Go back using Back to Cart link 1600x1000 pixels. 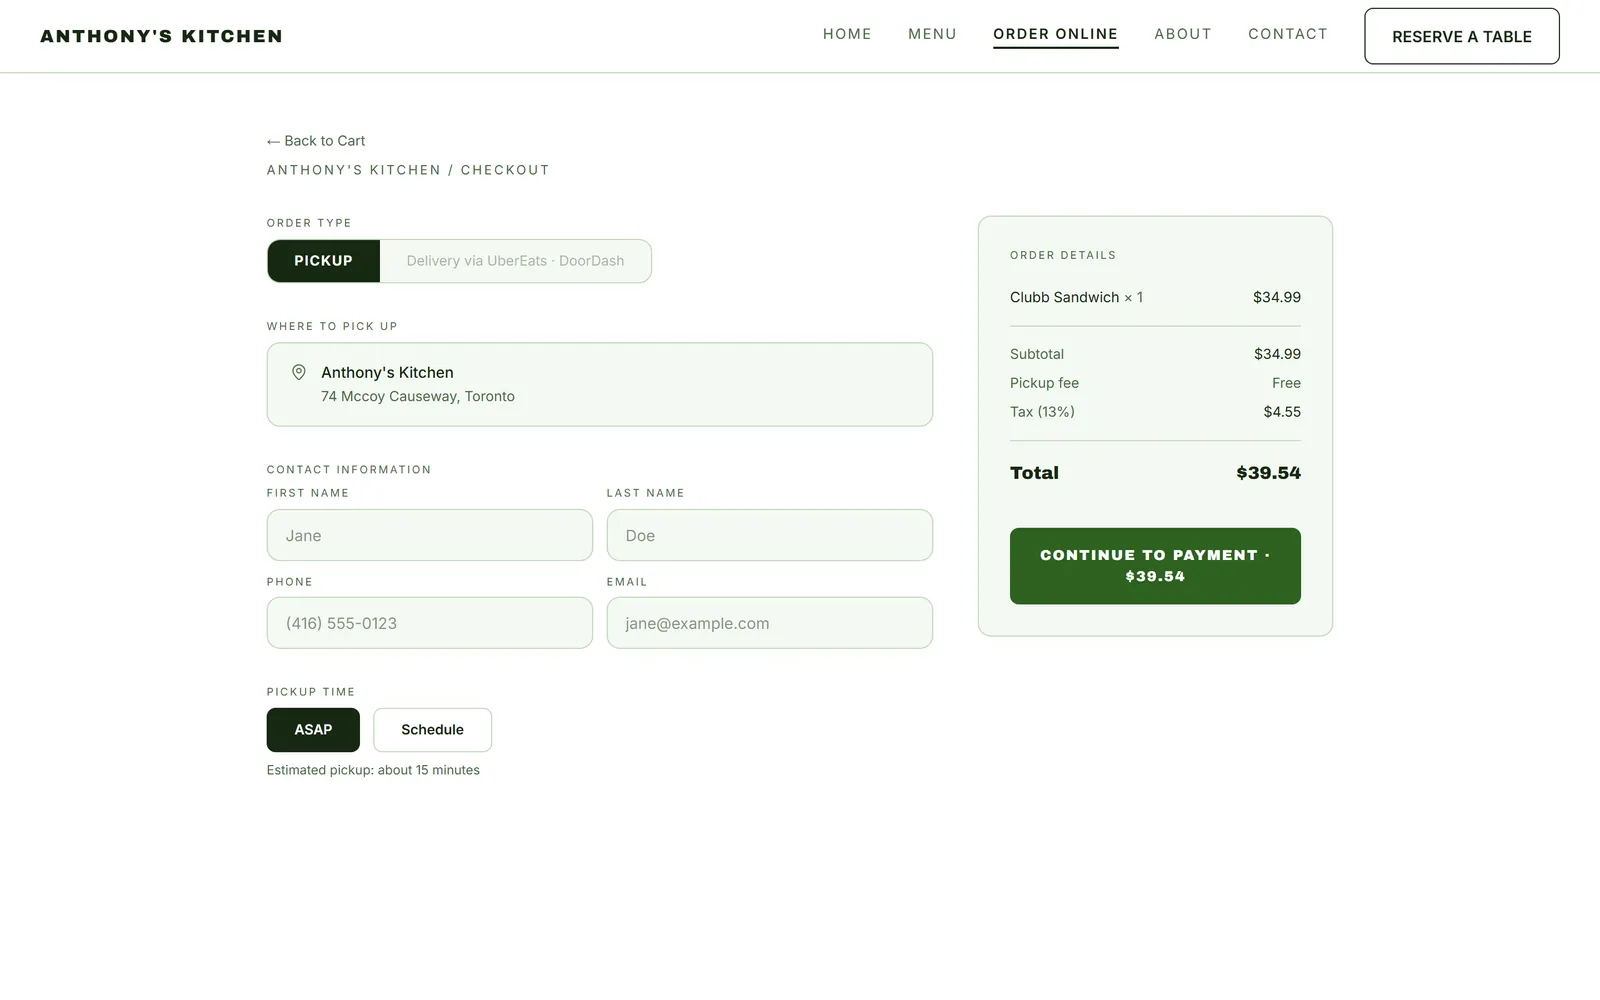click(x=316, y=141)
